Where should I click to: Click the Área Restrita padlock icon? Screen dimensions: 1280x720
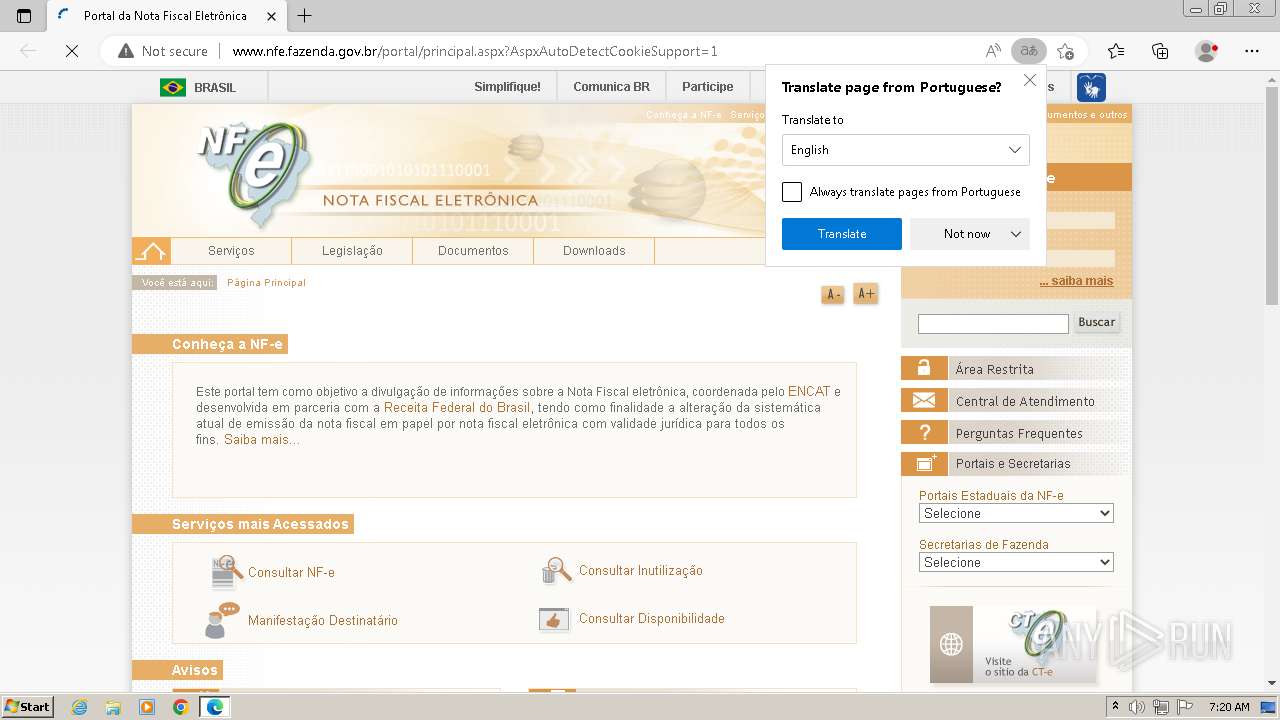coord(924,368)
